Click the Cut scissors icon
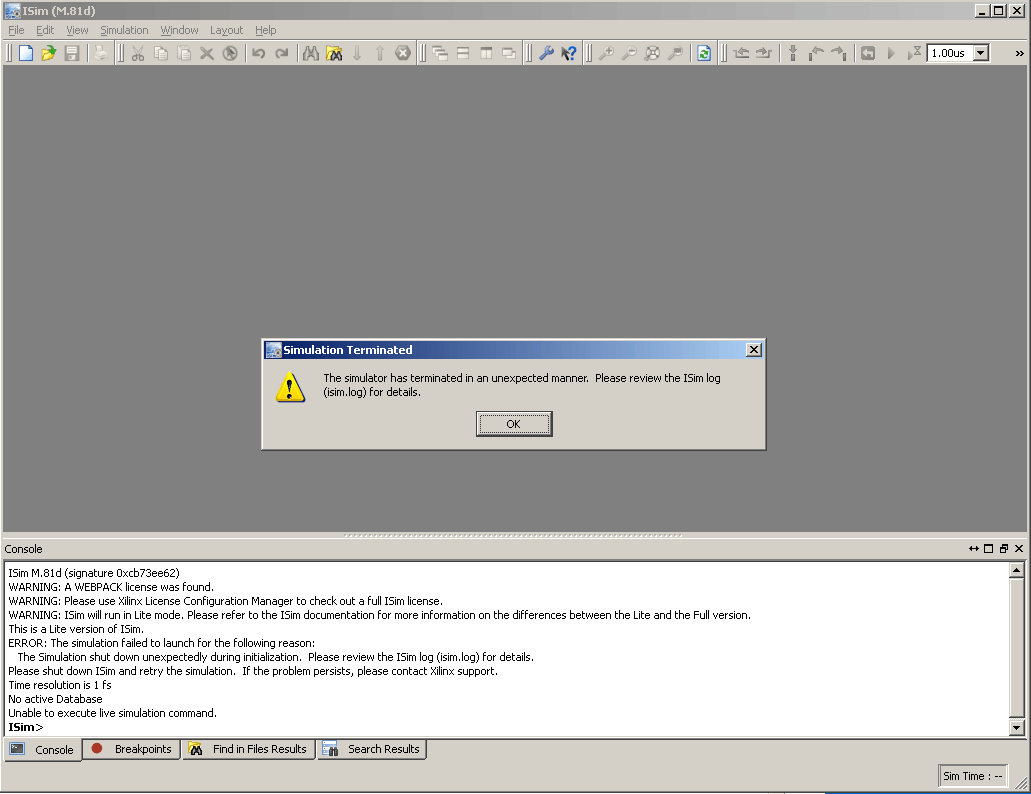This screenshot has height=794, width=1031. click(x=137, y=53)
